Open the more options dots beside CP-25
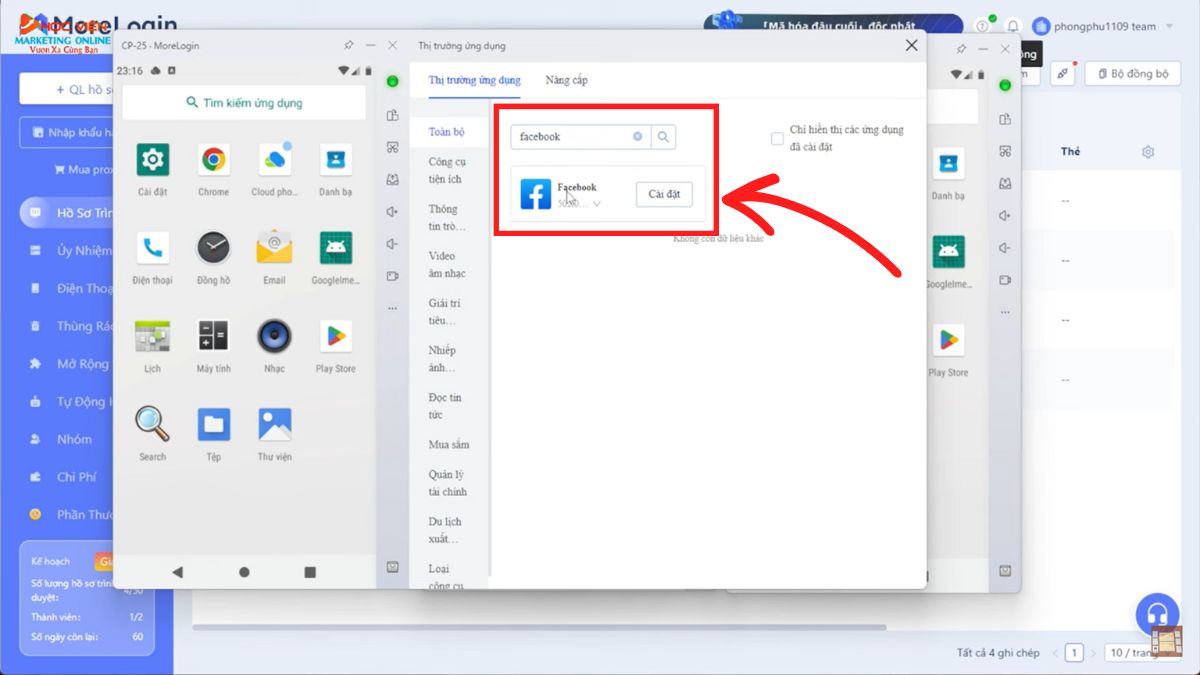This screenshot has height=675, width=1200. pos(393,307)
